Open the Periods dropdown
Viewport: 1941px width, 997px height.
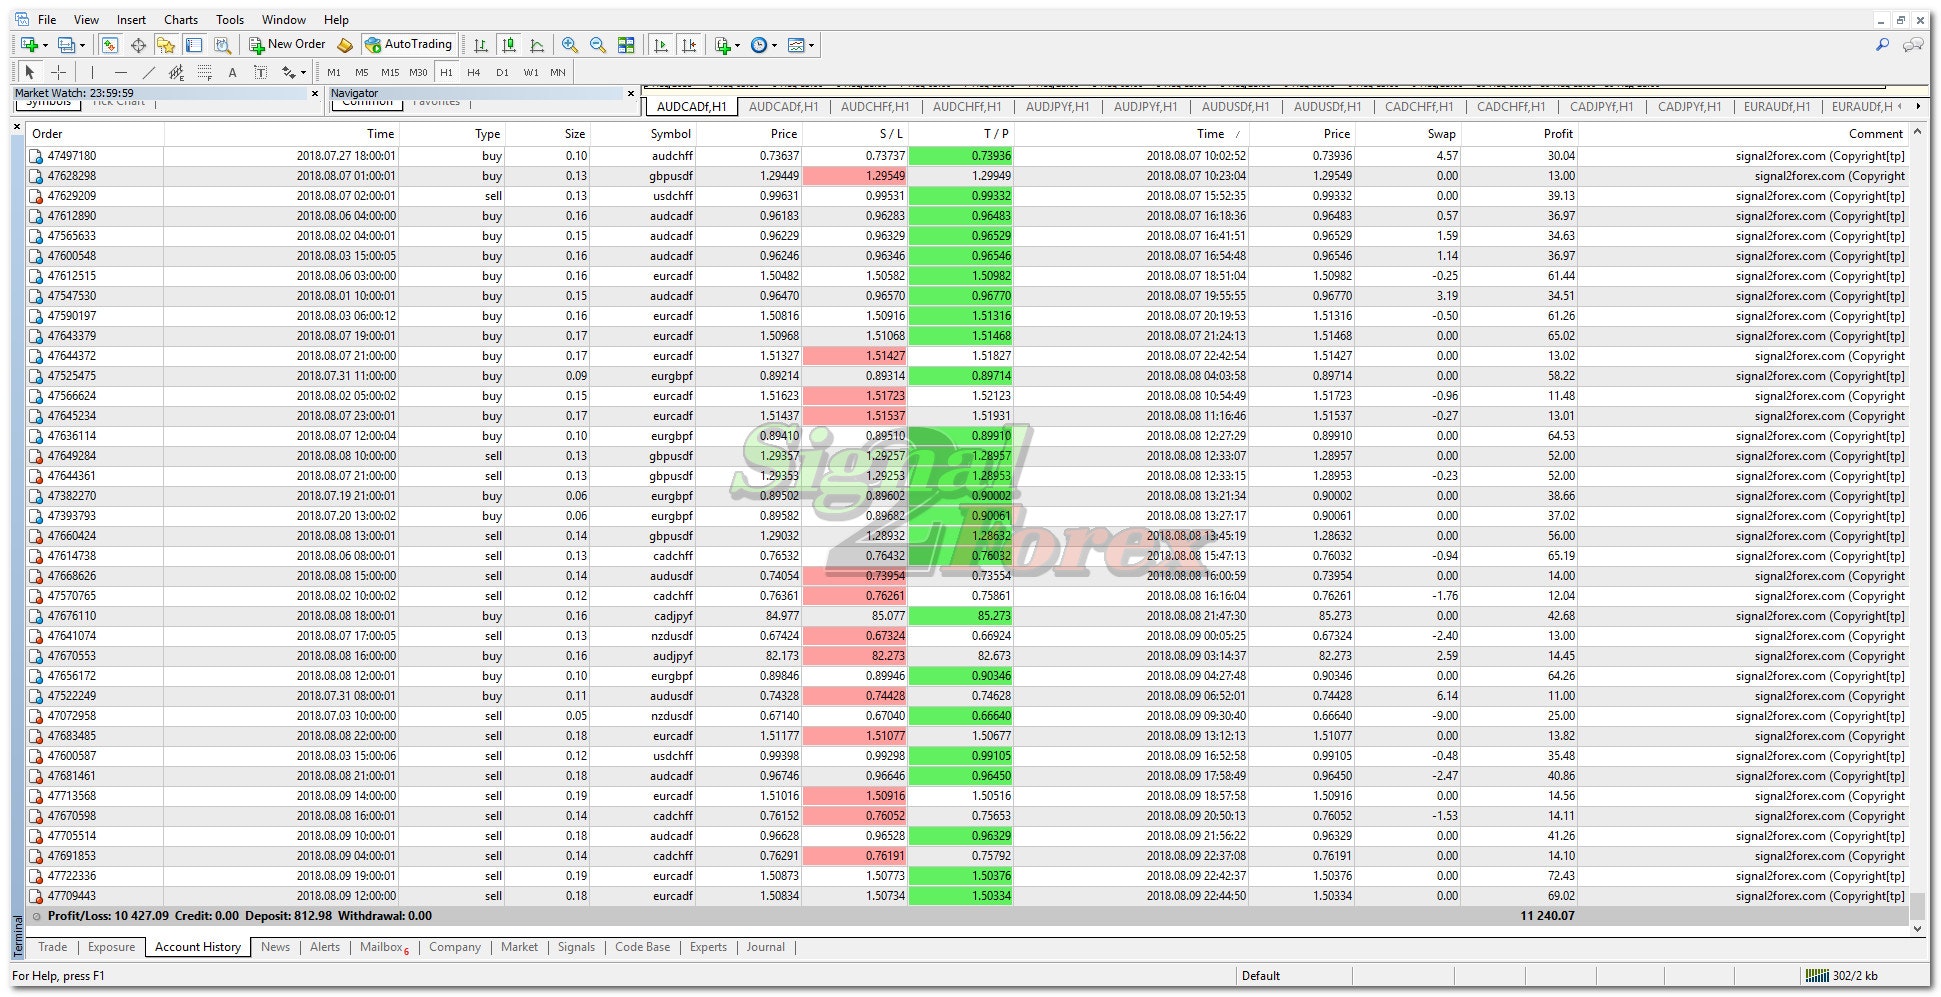click(x=774, y=44)
